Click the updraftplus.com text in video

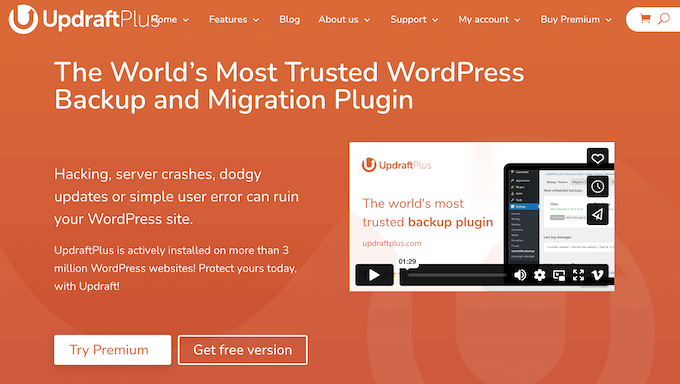click(x=392, y=243)
